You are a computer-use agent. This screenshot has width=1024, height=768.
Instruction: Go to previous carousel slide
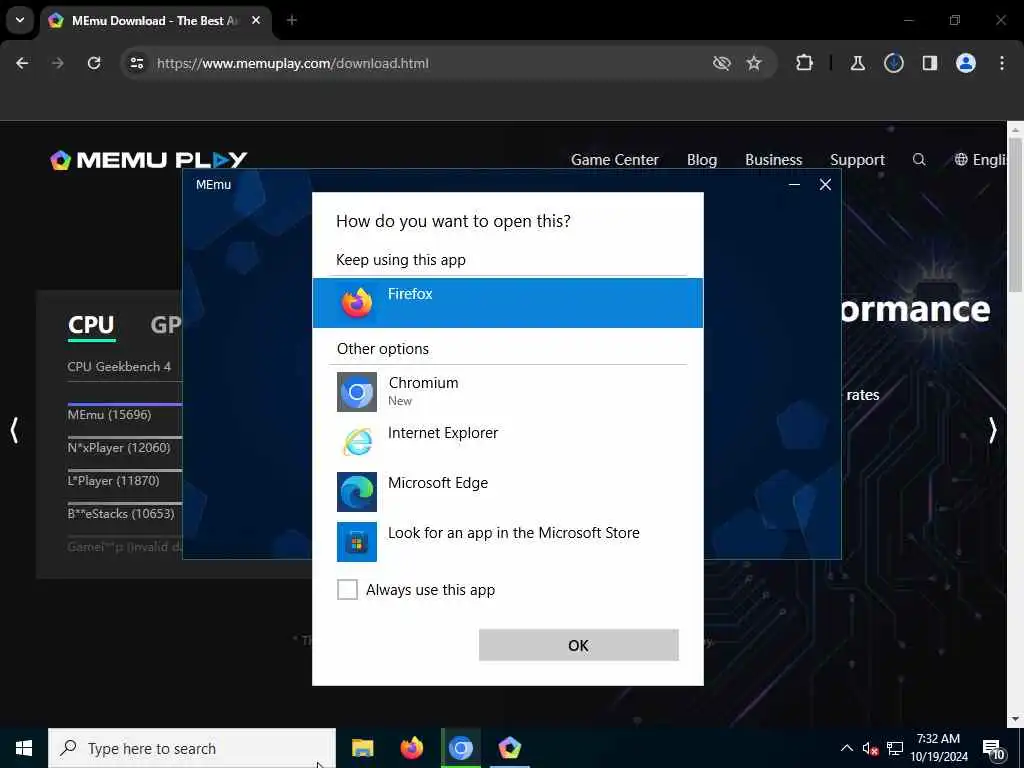pos(14,431)
